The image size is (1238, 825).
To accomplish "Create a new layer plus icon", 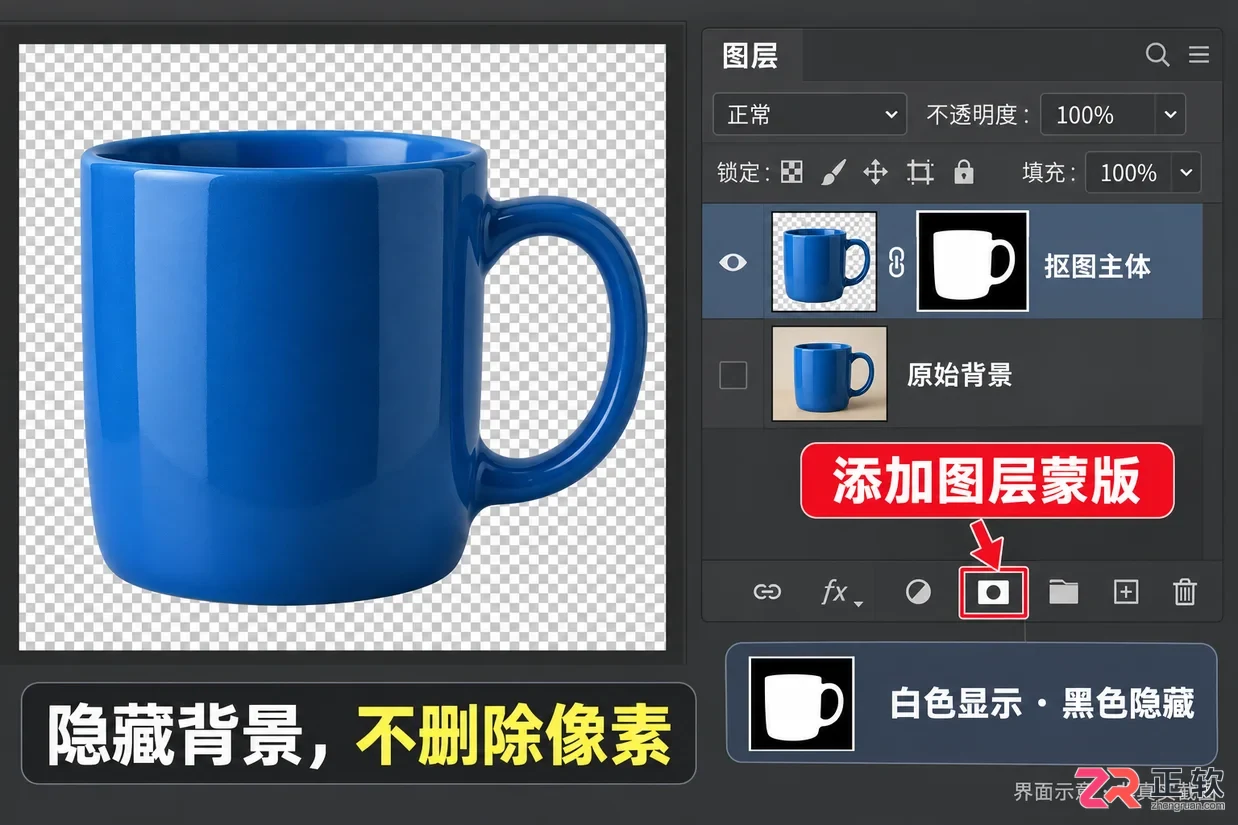I will click(x=1126, y=592).
